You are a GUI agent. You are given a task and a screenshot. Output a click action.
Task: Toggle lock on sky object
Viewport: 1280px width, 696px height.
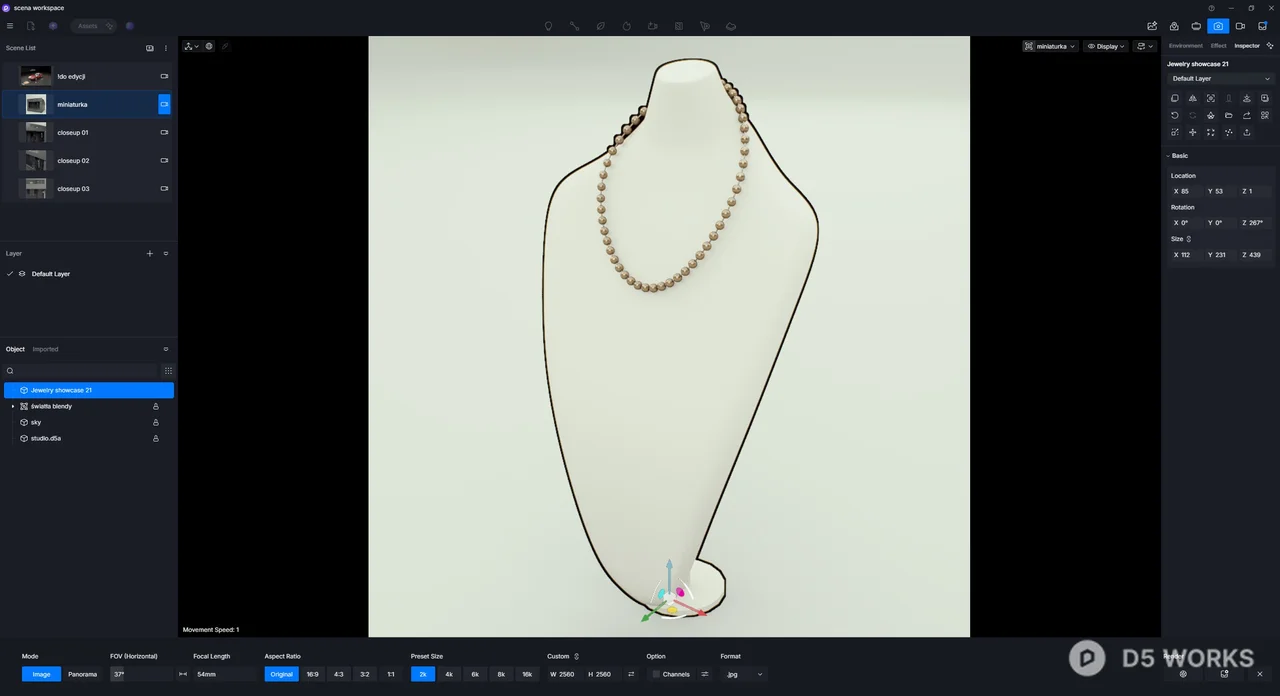(x=156, y=422)
